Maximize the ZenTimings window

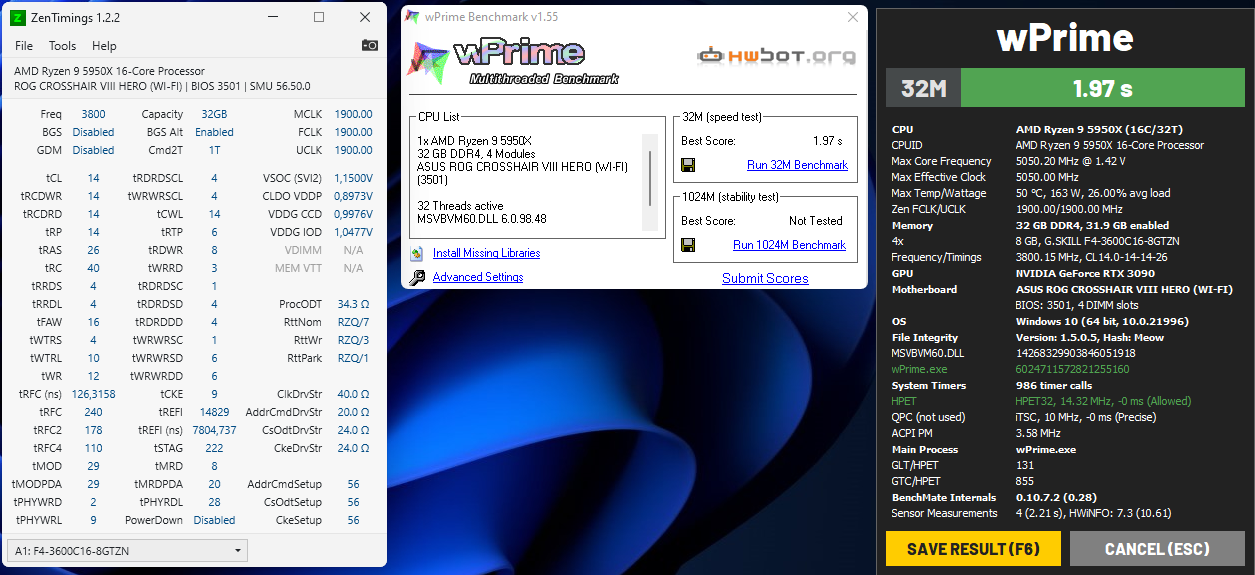click(x=319, y=17)
